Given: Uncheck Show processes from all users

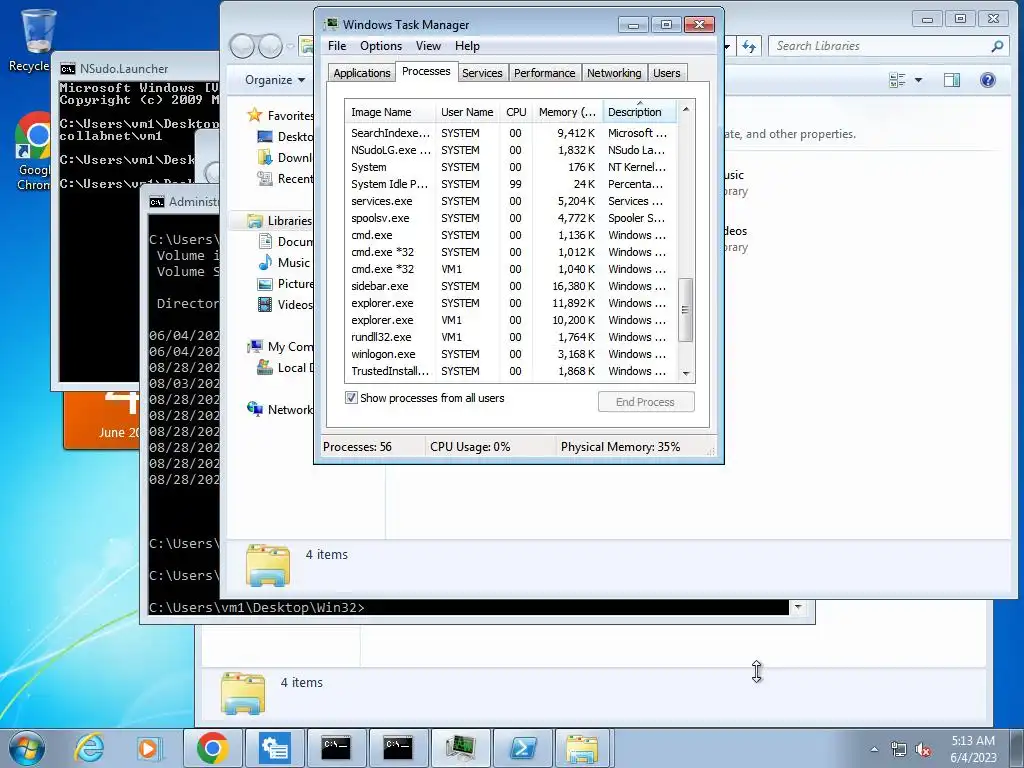Looking at the screenshot, I should click(351, 398).
